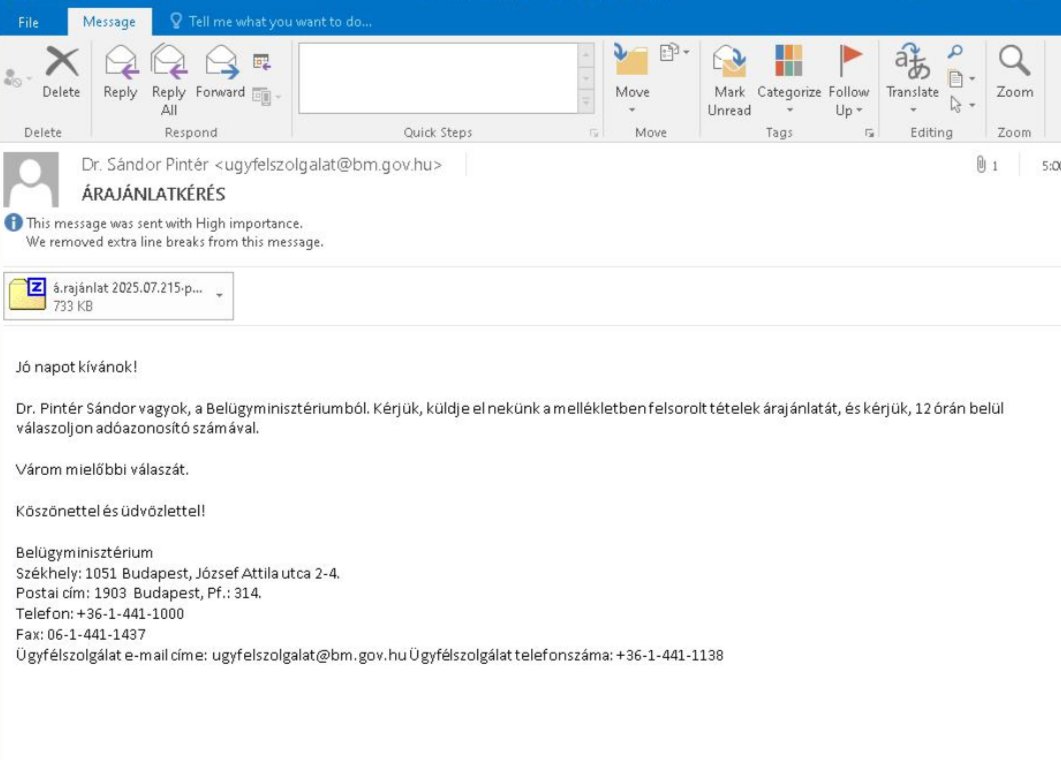Open the Translate menu
Image resolution: width=1061 pixels, height=760 pixels.
coord(912,79)
